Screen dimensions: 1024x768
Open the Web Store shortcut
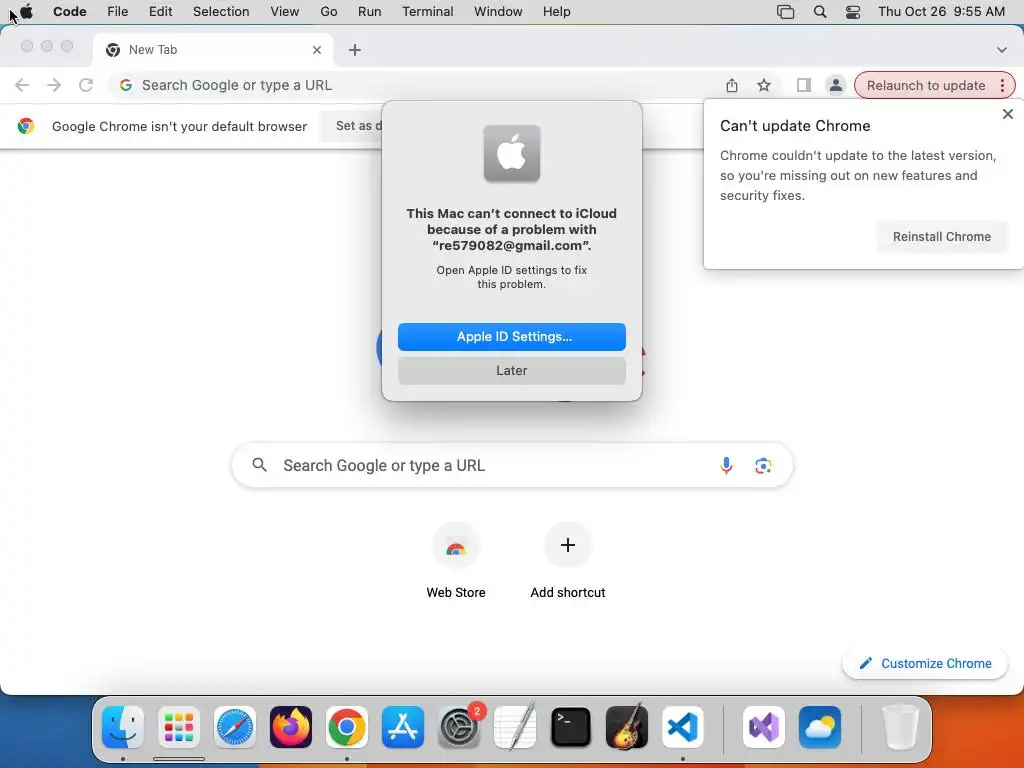456,560
